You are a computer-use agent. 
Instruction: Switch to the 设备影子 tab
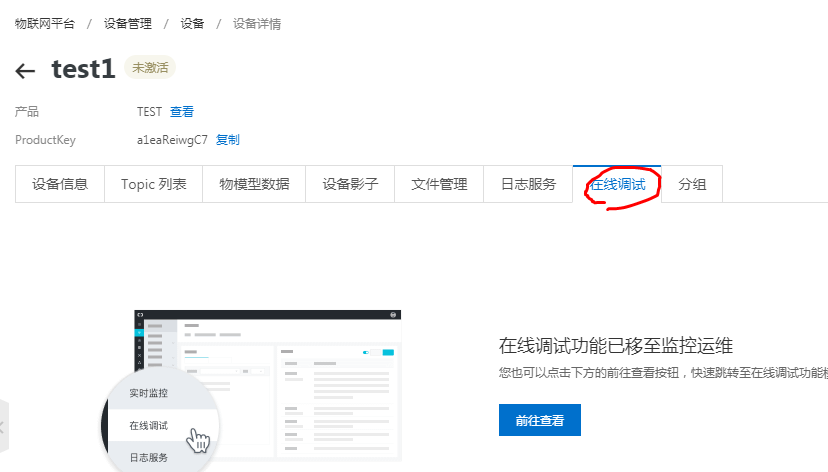click(x=350, y=184)
